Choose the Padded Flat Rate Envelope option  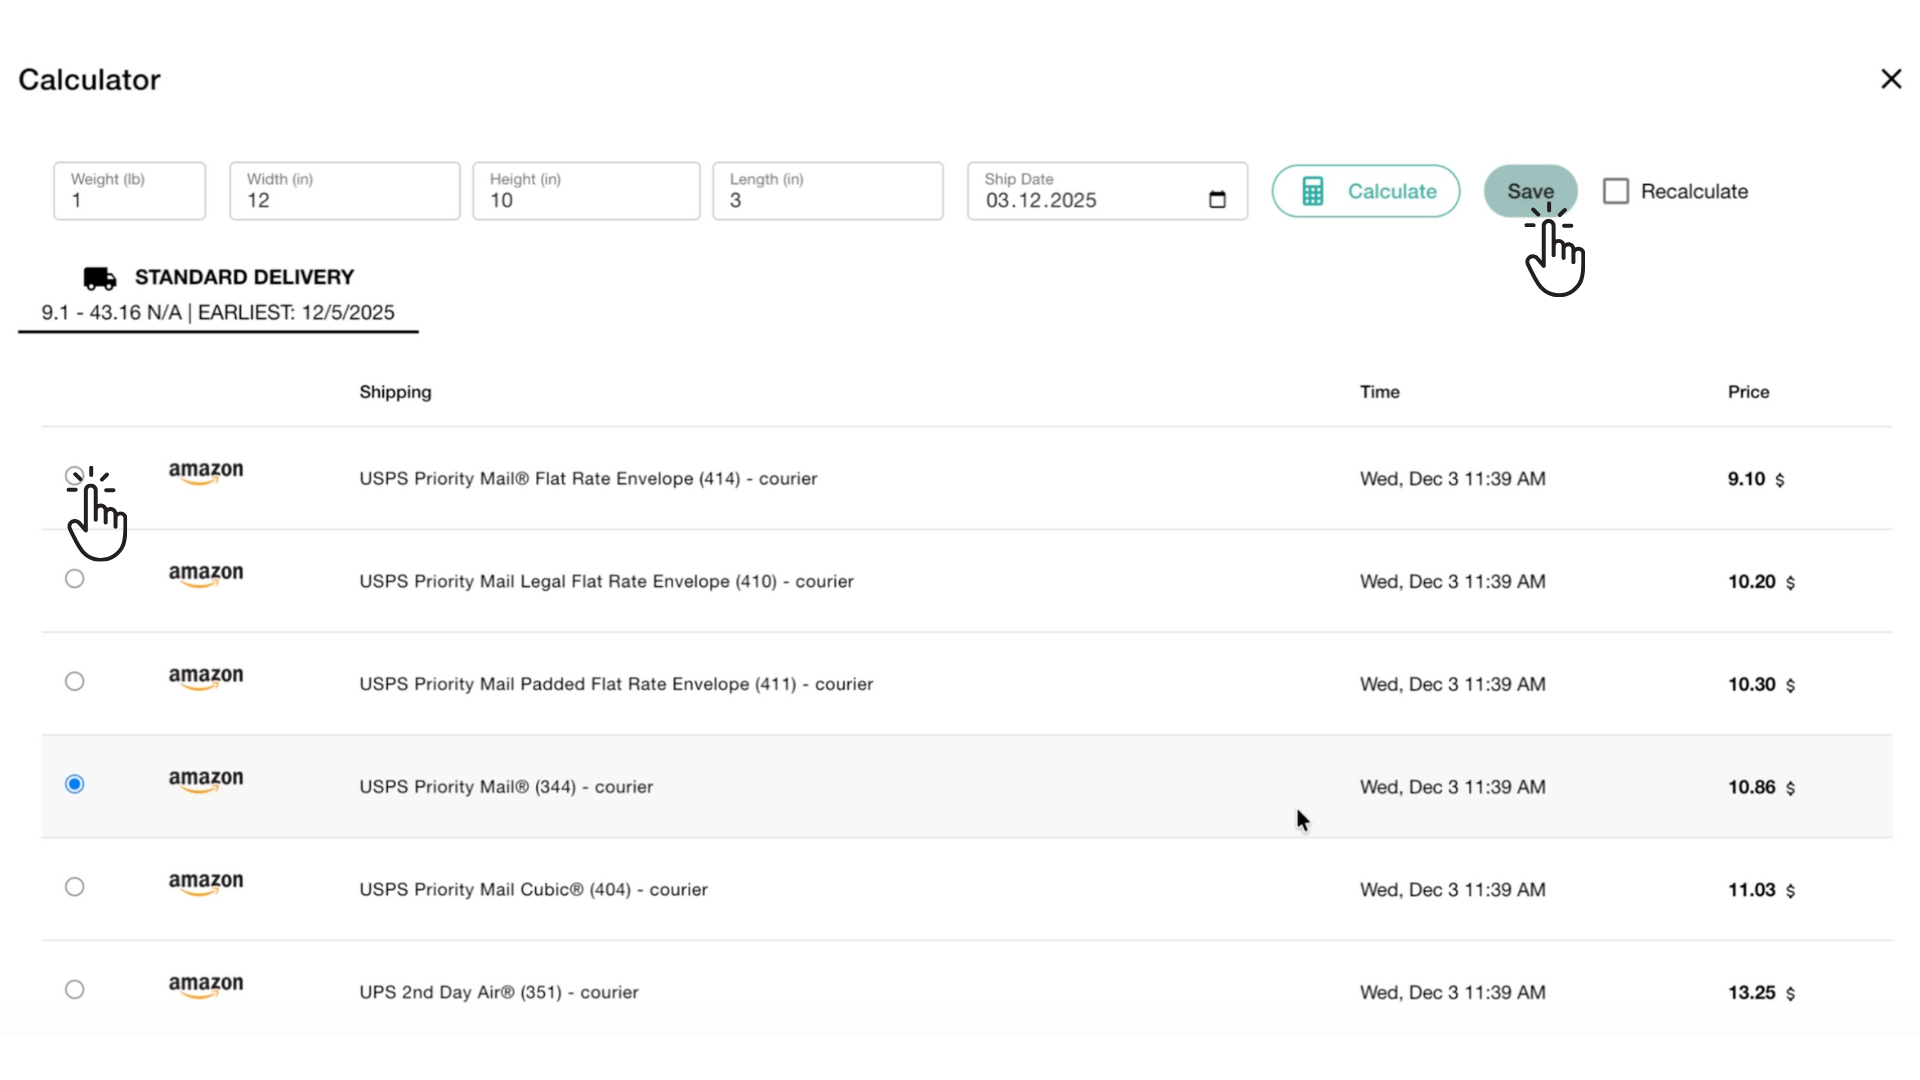(75, 681)
